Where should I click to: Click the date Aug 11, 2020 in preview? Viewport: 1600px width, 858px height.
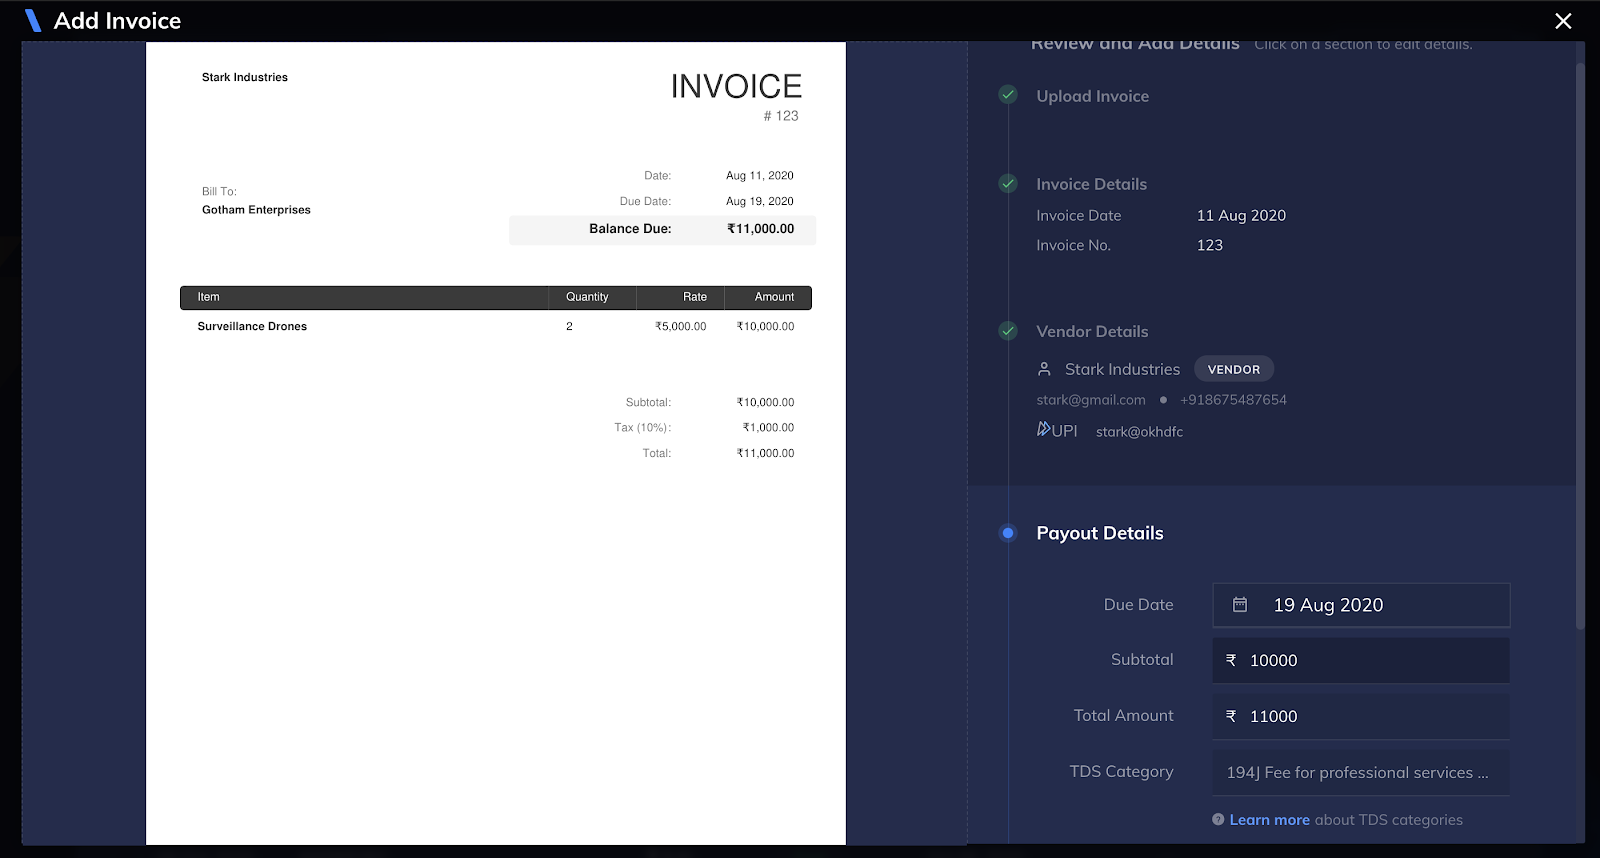coord(760,175)
